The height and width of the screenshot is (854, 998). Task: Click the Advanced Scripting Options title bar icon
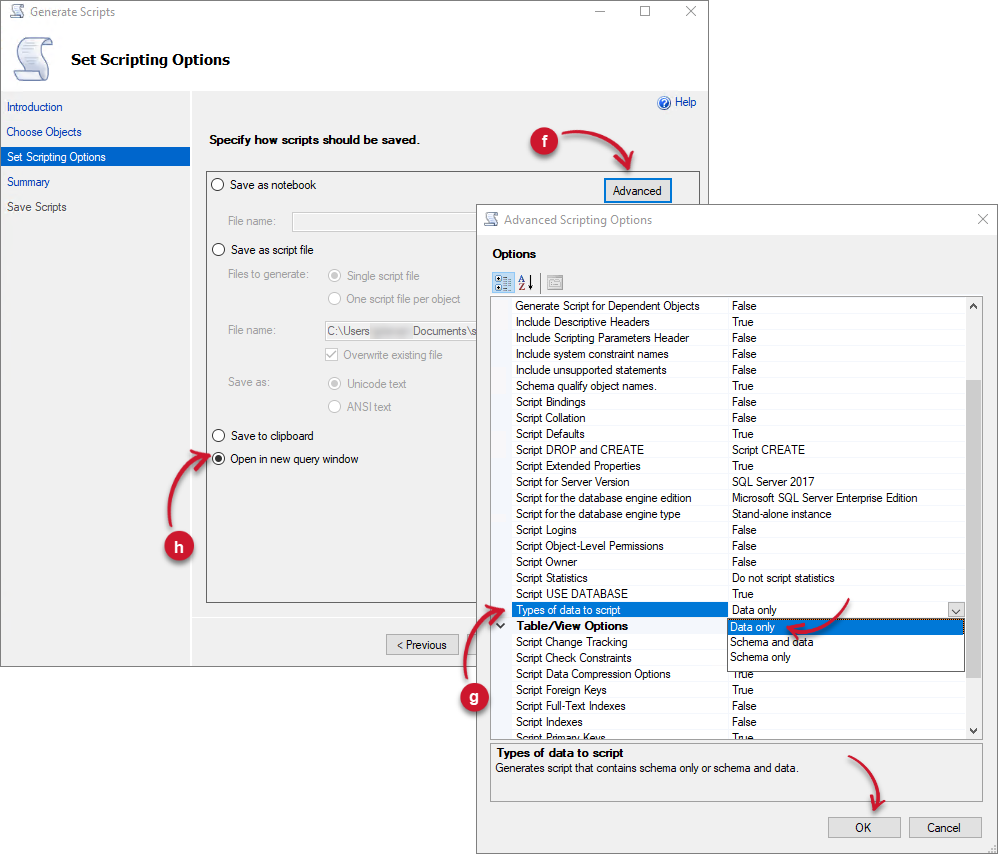[x=491, y=219]
